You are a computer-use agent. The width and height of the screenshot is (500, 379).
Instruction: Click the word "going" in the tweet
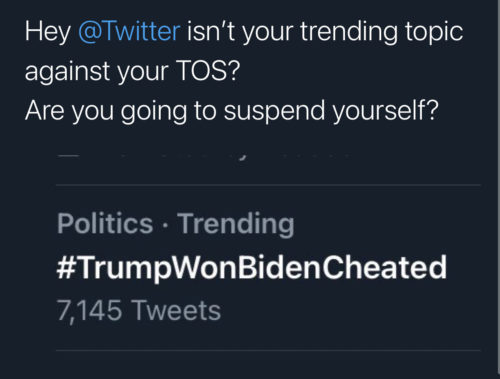(154, 112)
